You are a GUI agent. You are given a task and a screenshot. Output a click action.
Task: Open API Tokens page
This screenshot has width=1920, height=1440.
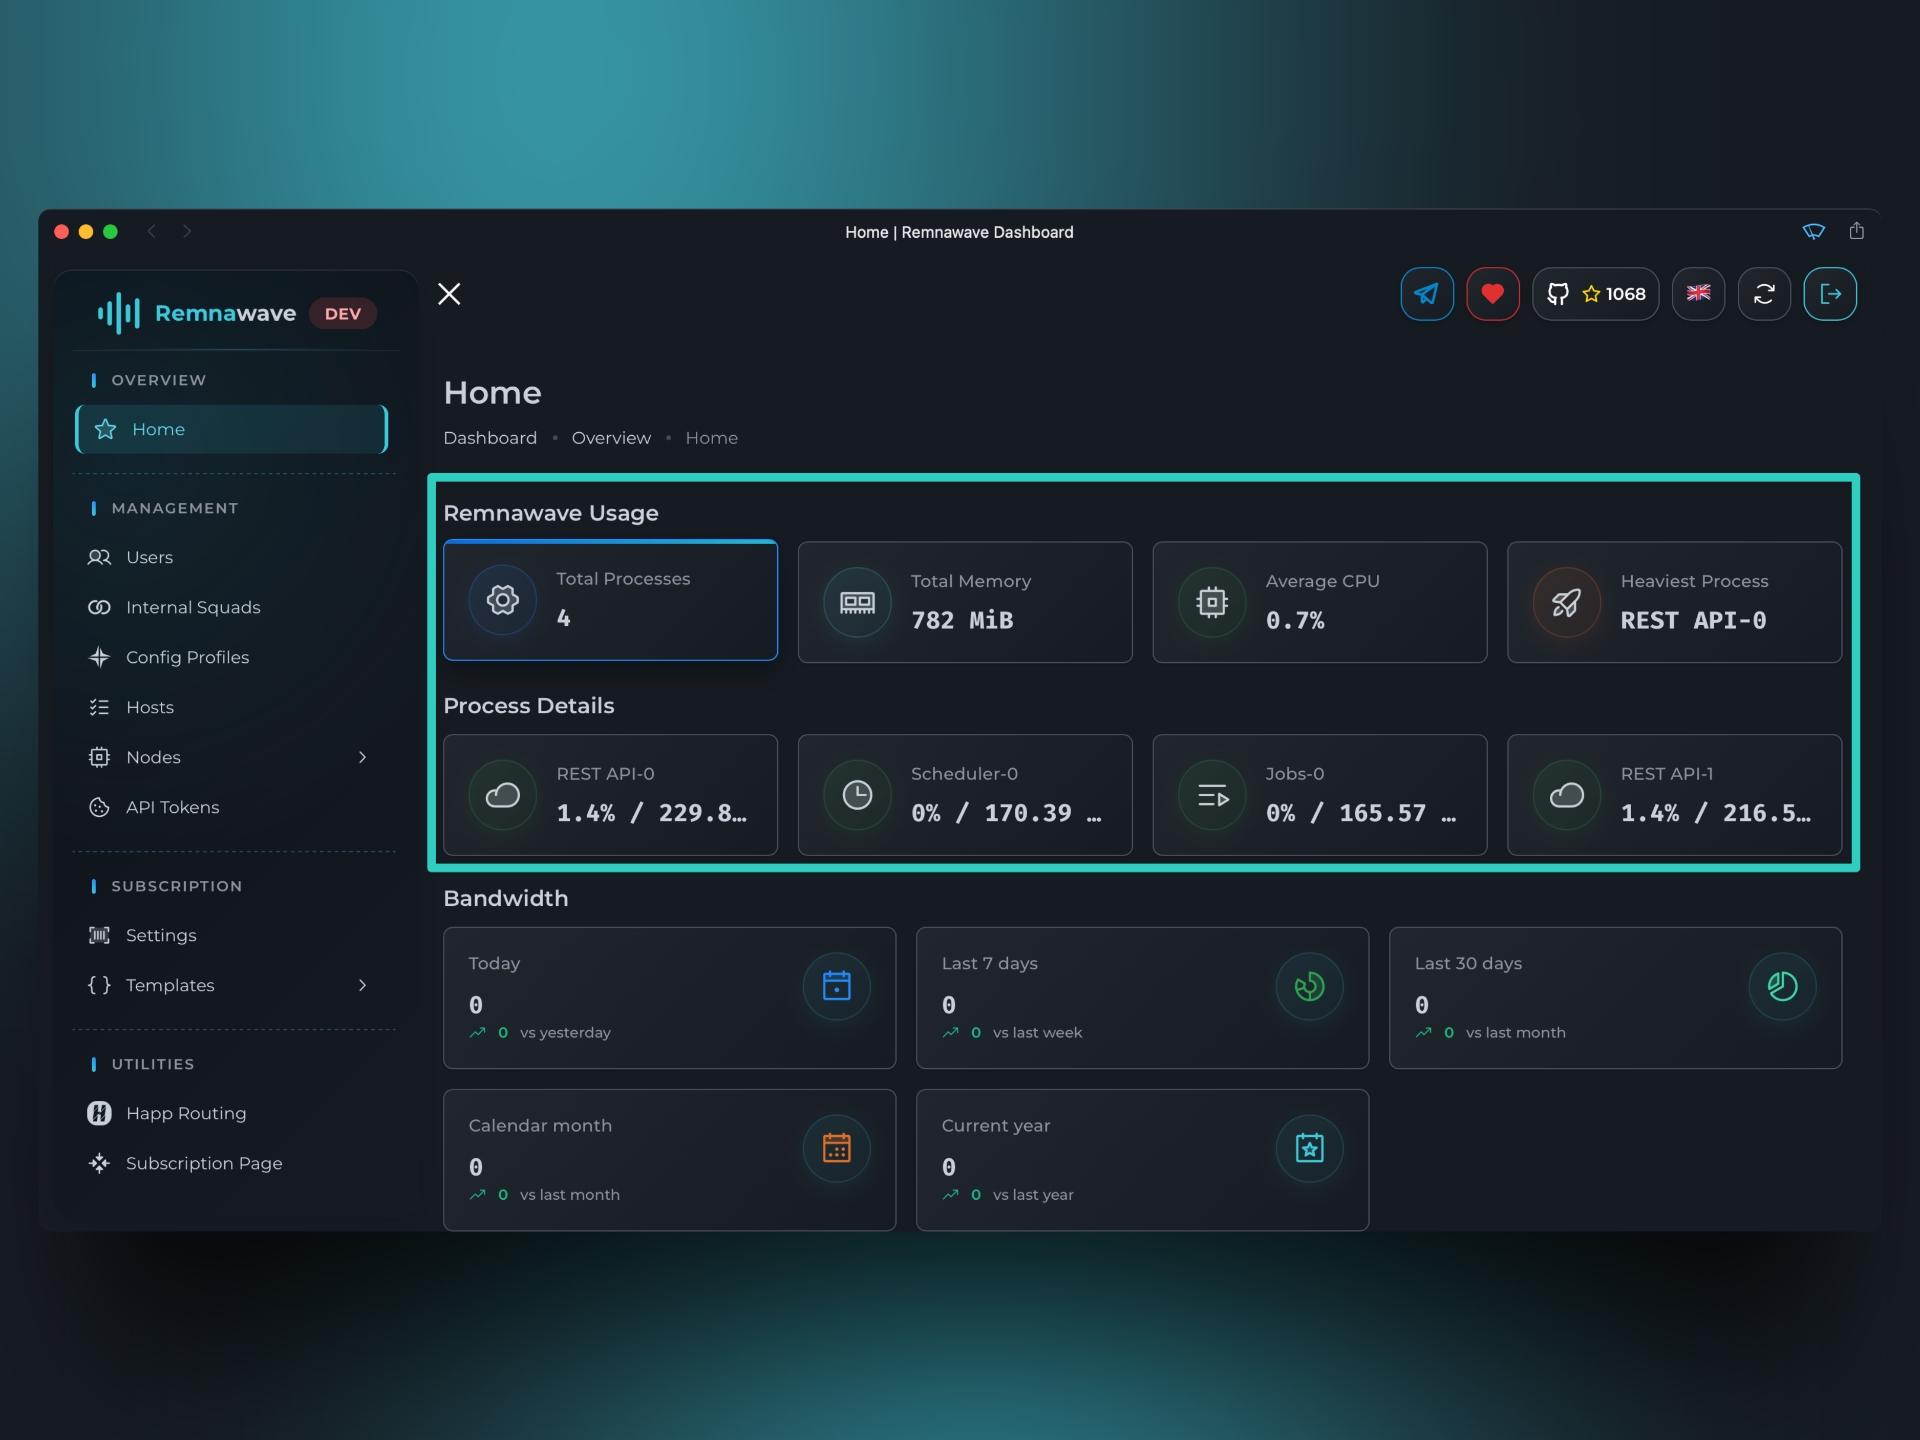172,807
